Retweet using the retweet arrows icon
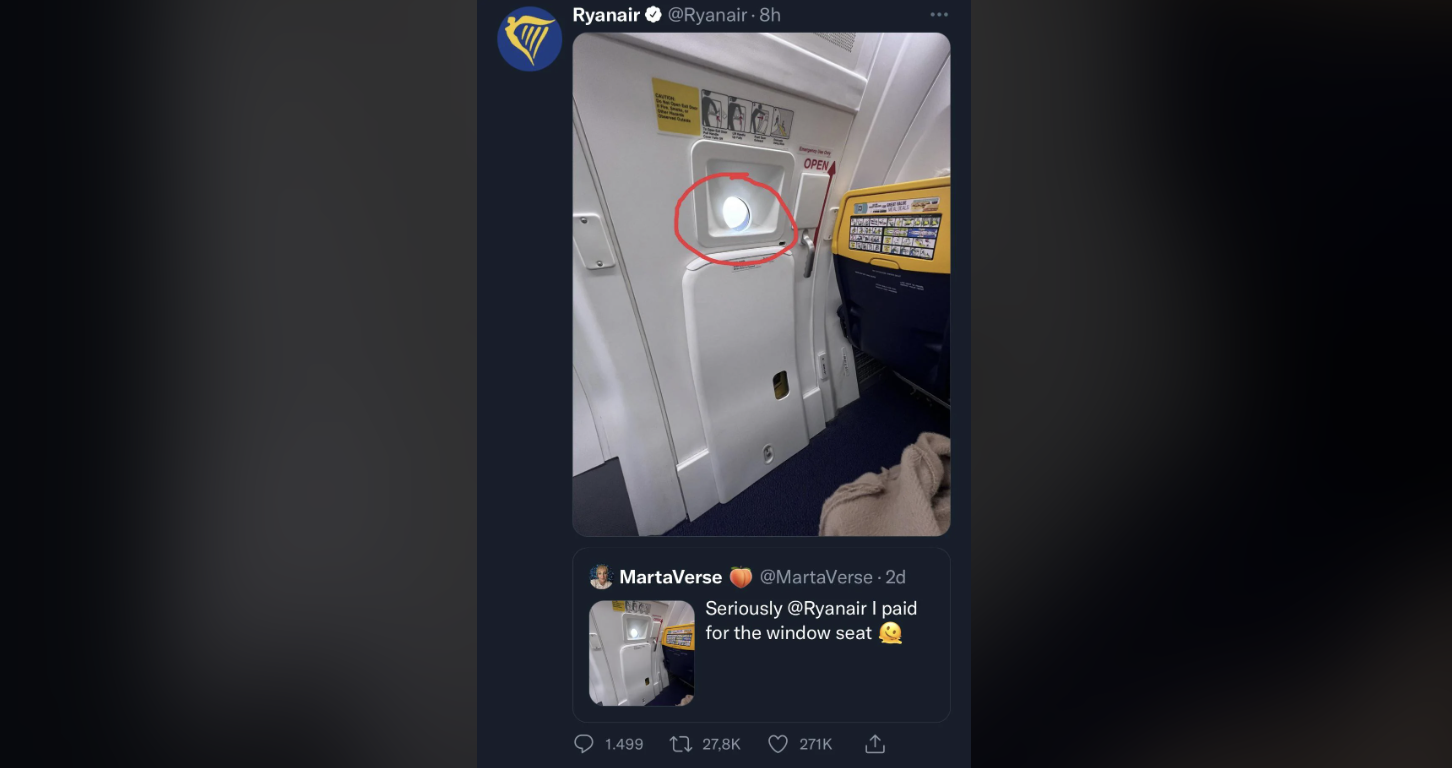This screenshot has height=768, width=1452. coord(681,744)
